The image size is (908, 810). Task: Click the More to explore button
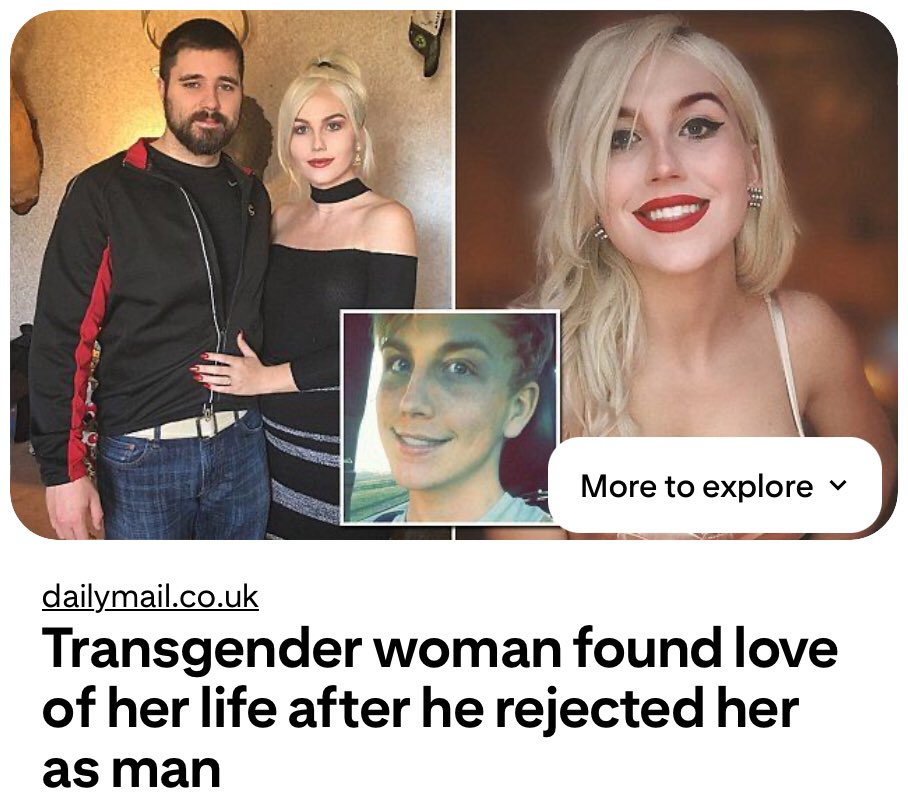pyautogui.click(x=715, y=485)
